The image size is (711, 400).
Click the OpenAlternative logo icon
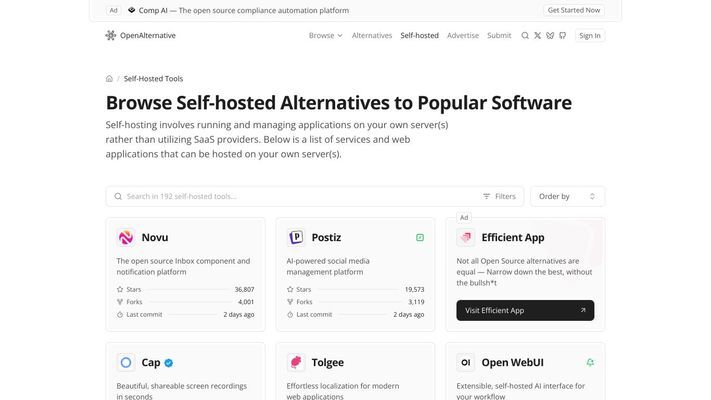point(111,35)
